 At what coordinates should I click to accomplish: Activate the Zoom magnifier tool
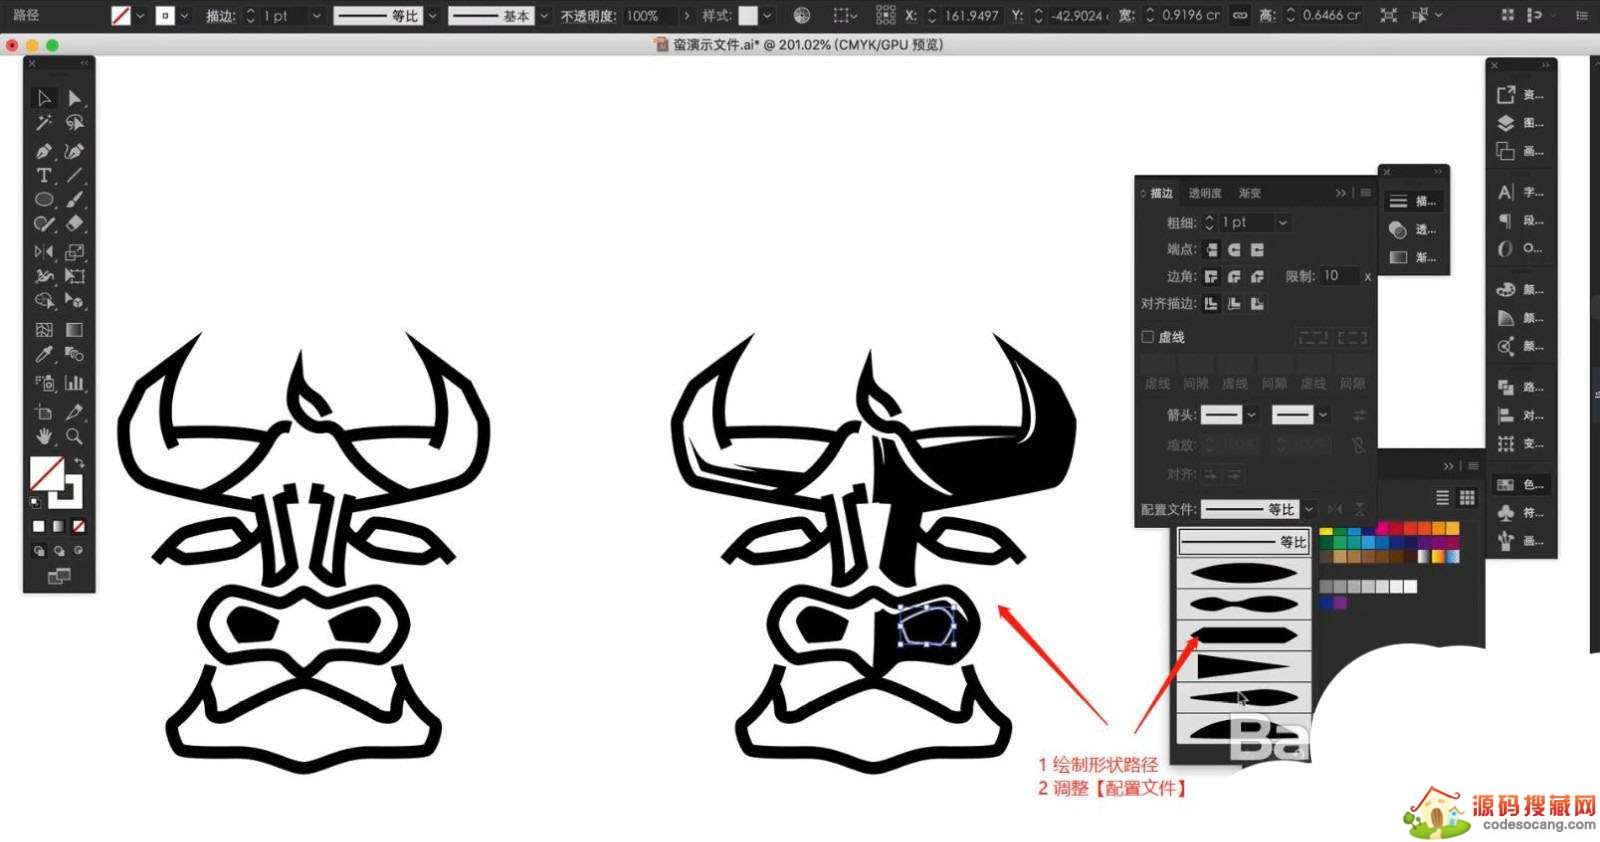click(x=74, y=437)
